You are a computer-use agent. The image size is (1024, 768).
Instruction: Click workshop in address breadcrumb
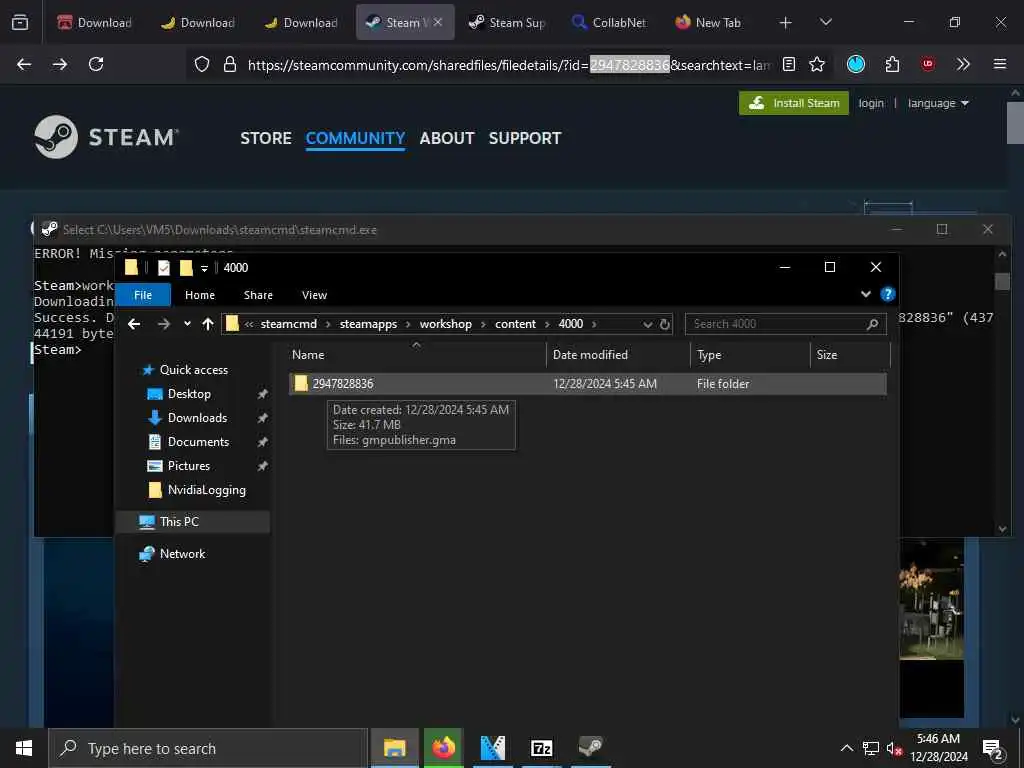pyautogui.click(x=445, y=324)
